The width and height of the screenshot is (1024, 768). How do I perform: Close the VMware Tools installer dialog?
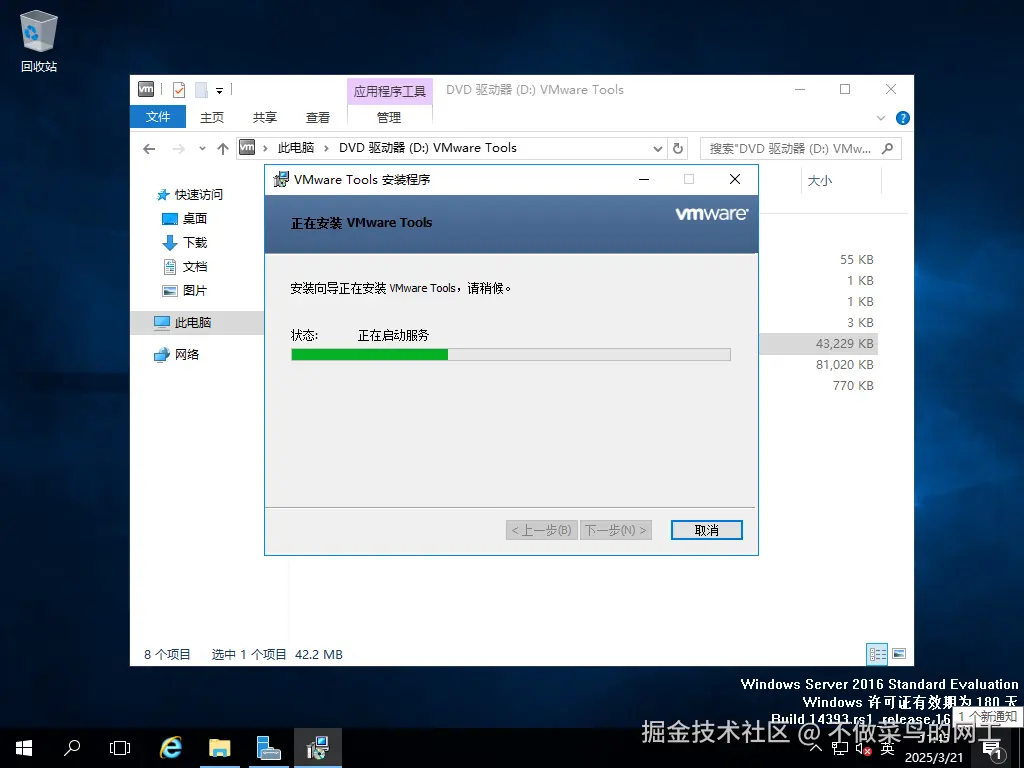[x=735, y=179]
